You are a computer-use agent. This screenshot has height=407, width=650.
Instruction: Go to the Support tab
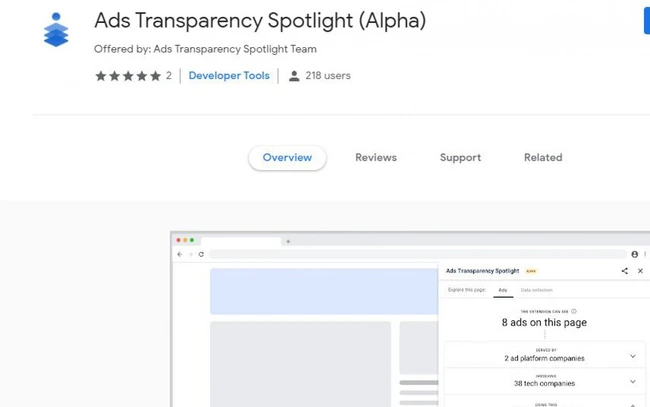460,158
